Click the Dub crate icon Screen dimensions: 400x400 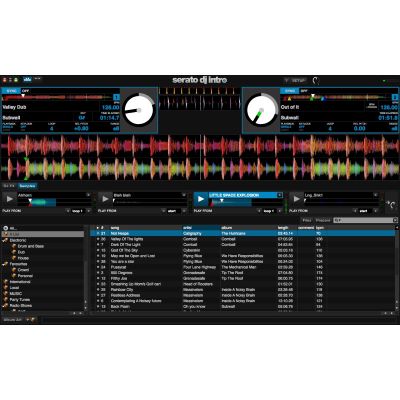(14, 252)
